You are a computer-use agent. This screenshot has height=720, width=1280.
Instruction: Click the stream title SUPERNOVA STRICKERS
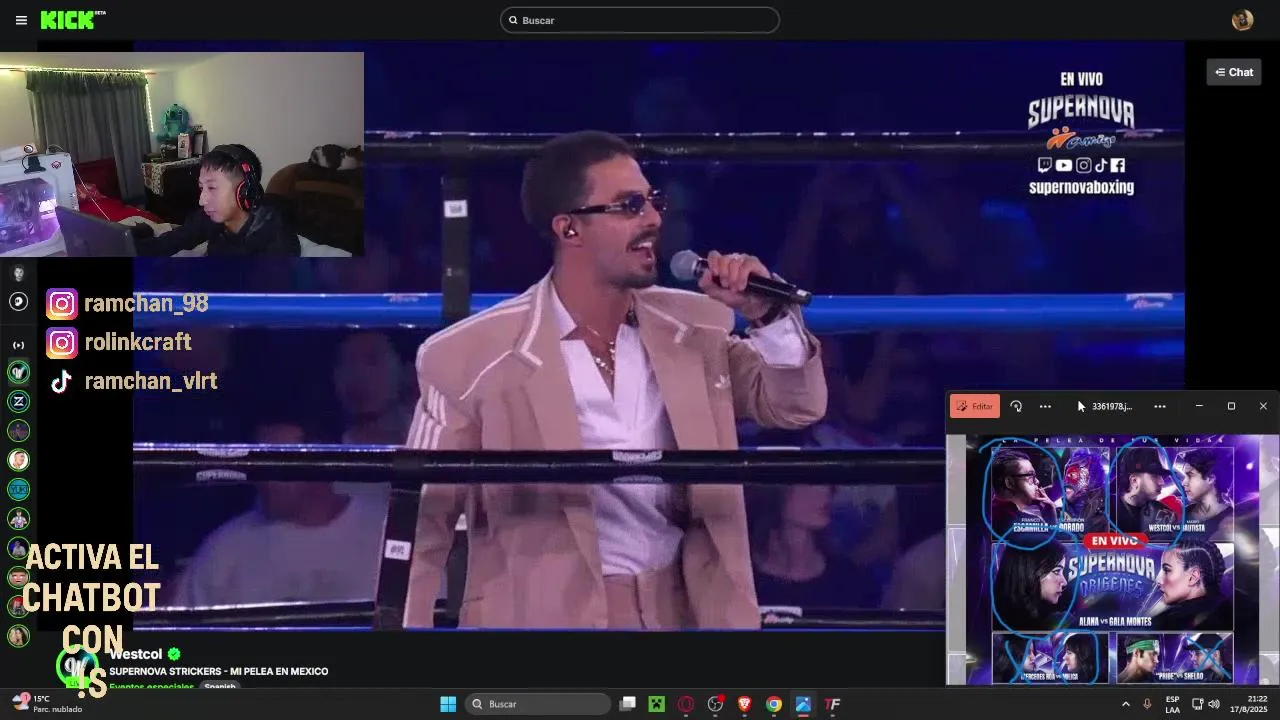click(219, 671)
